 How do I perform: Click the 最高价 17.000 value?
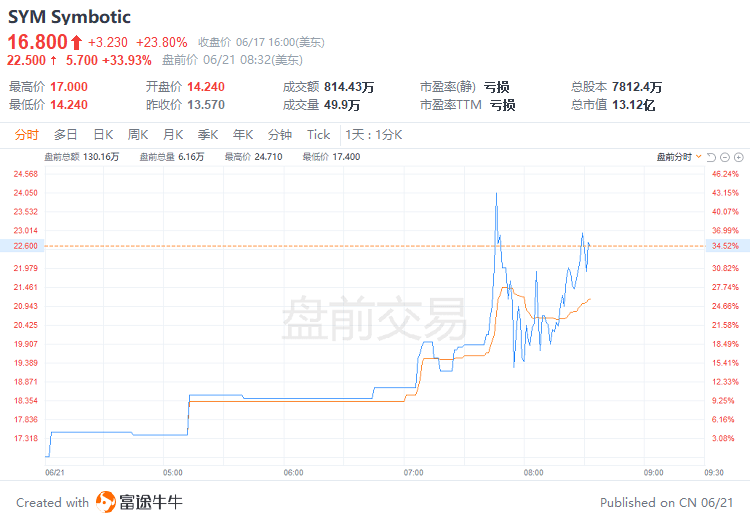[69, 87]
